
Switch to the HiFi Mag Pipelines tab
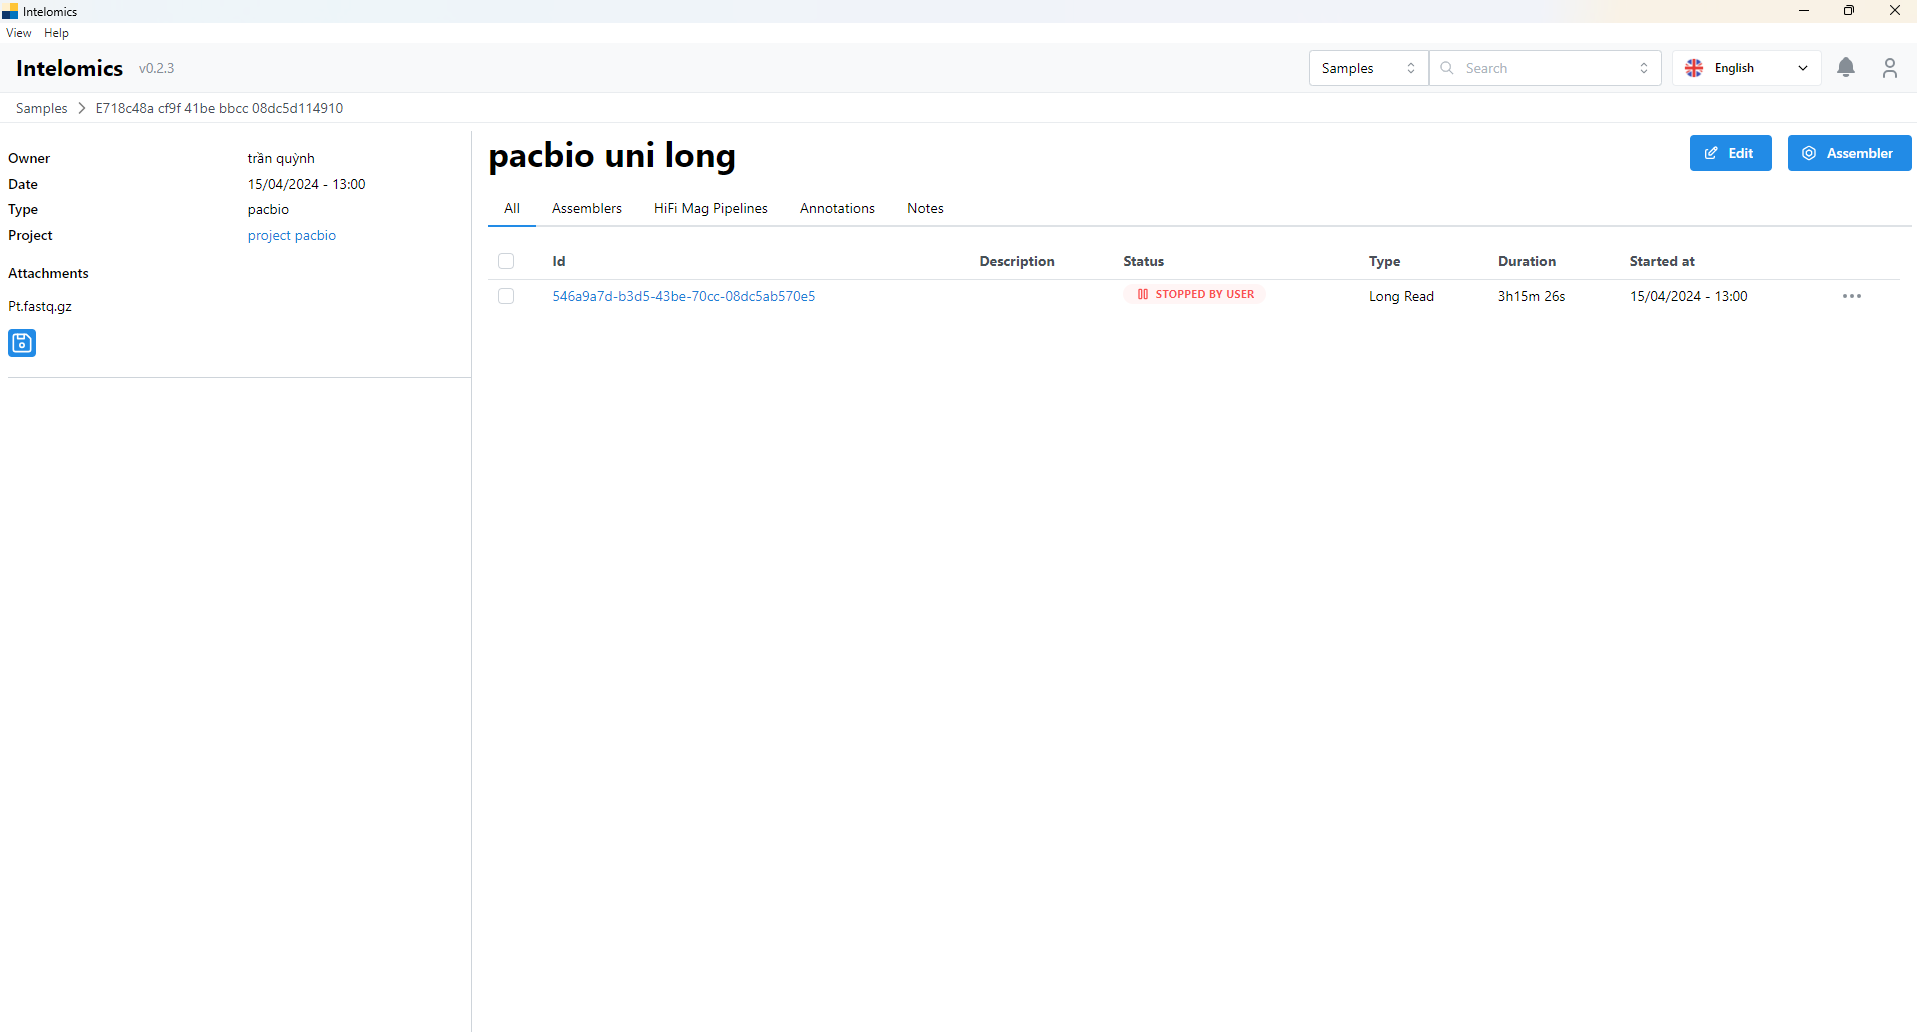pyautogui.click(x=710, y=208)
